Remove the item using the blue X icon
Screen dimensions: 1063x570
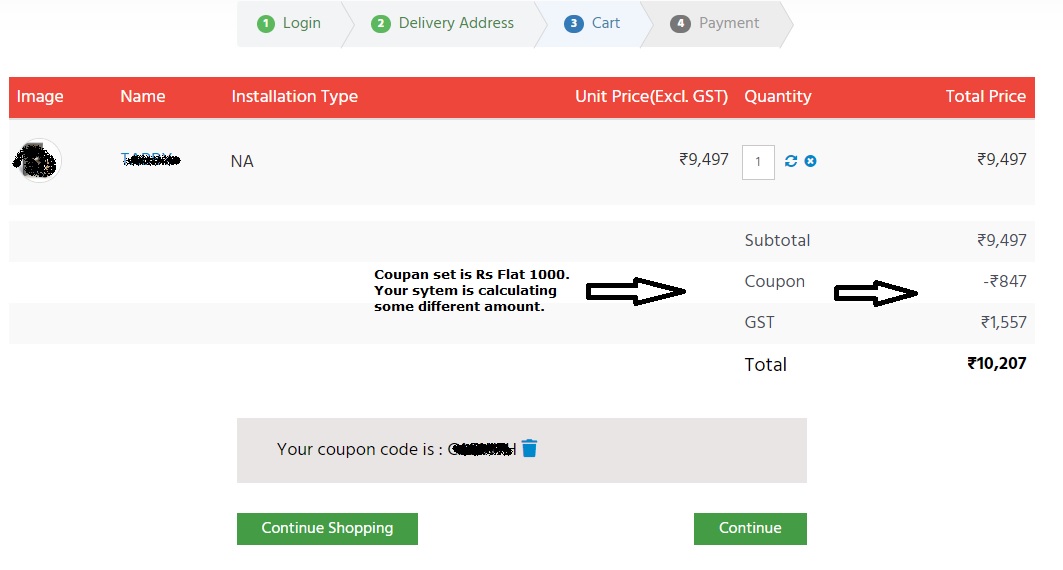(x=810, y=161)
